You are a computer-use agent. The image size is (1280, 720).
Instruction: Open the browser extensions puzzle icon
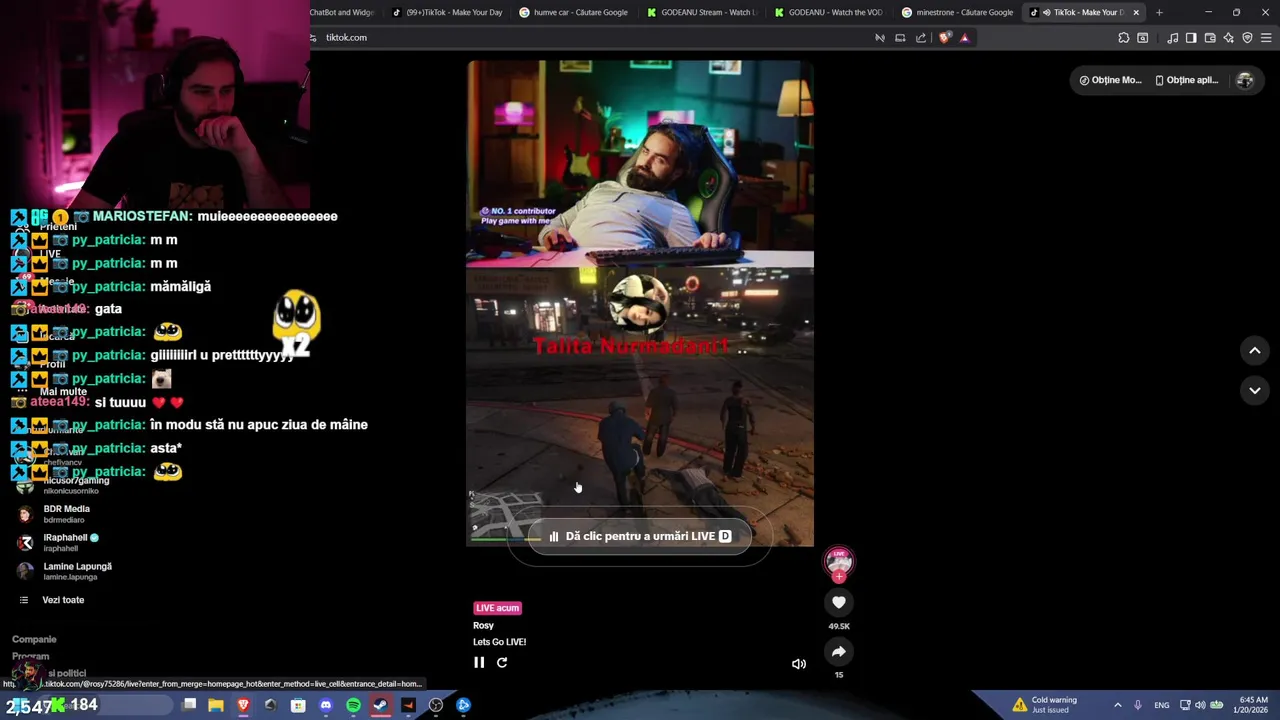coord(1124,38)
